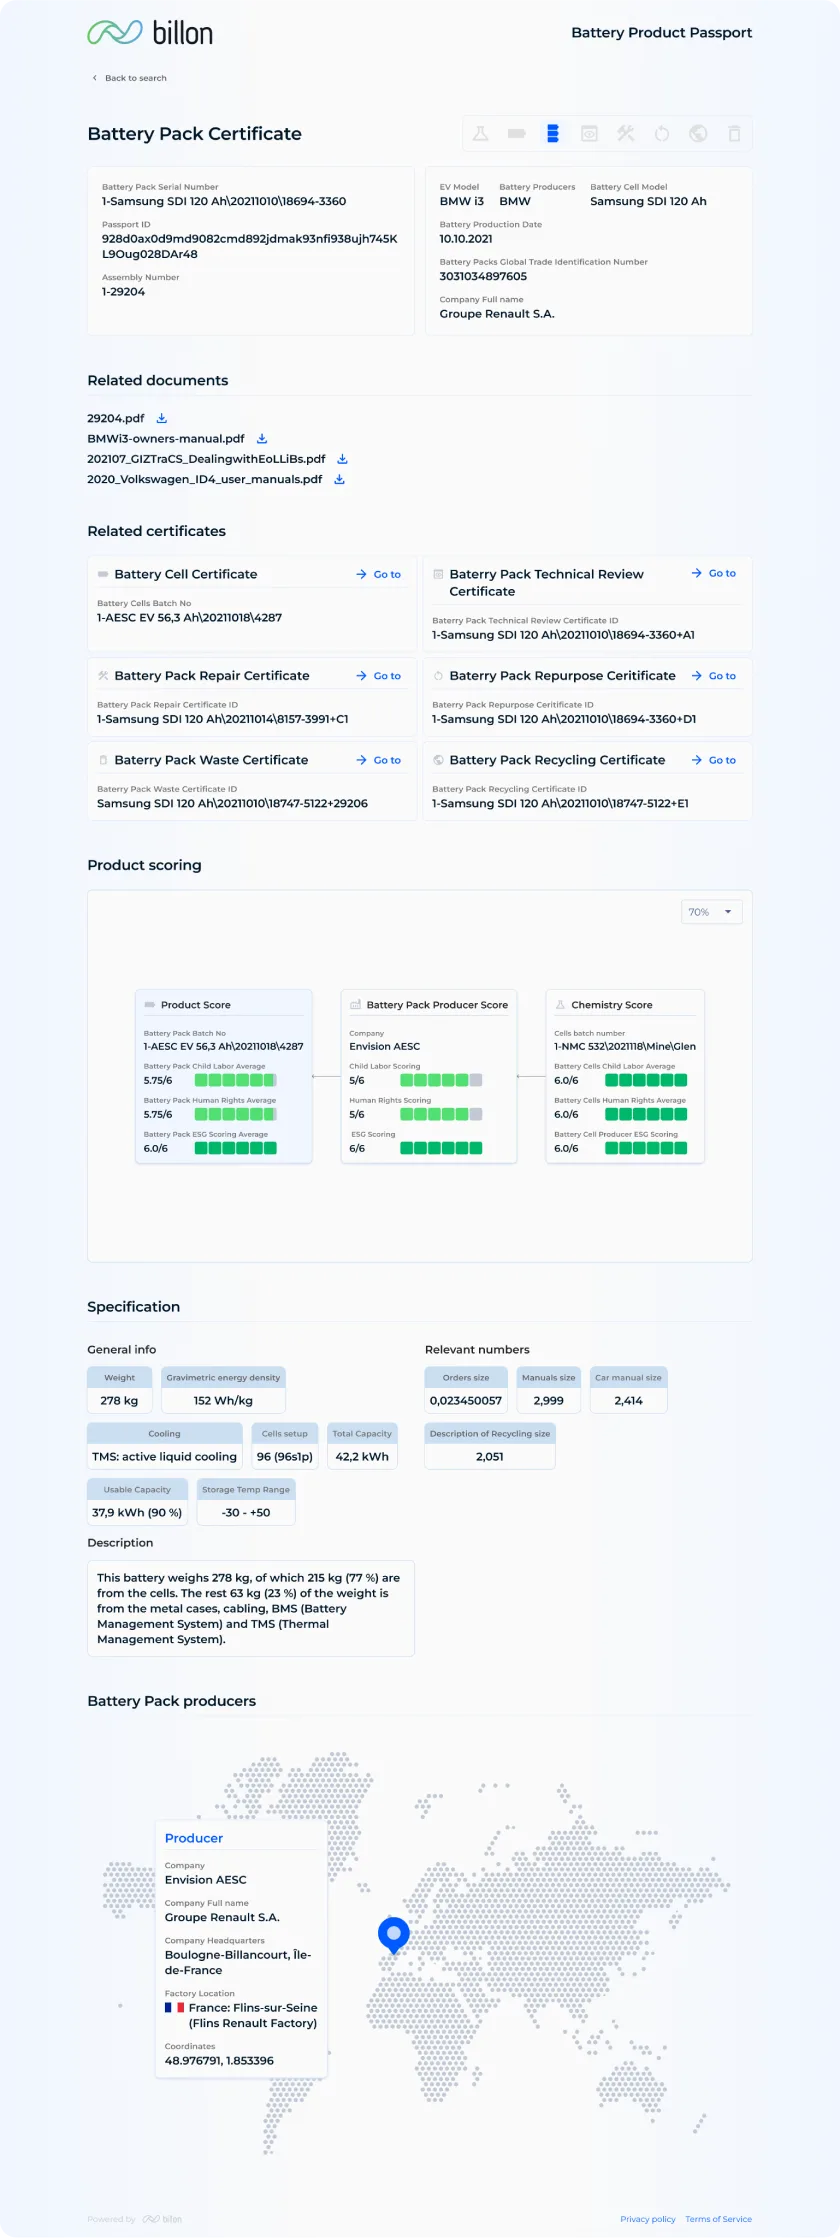The height and width of the screenshot is (2238, 840).
Task: Click the blue map location pin
Action: coord(394,1934)
